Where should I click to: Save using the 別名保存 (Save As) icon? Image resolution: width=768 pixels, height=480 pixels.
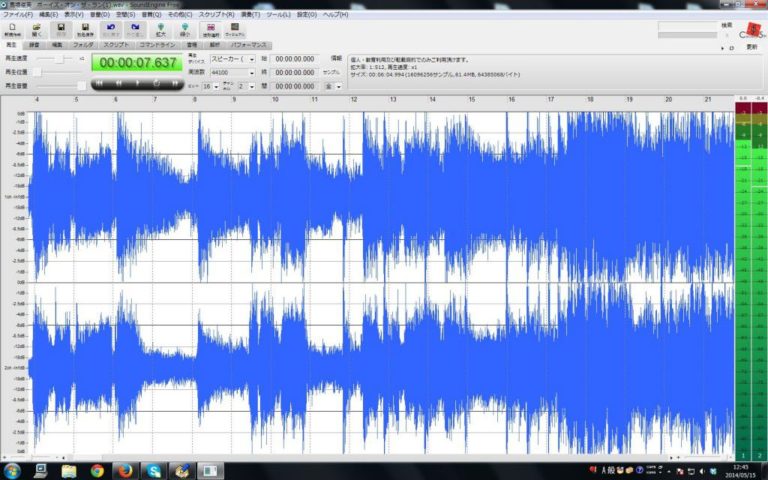tap(83, 29)
